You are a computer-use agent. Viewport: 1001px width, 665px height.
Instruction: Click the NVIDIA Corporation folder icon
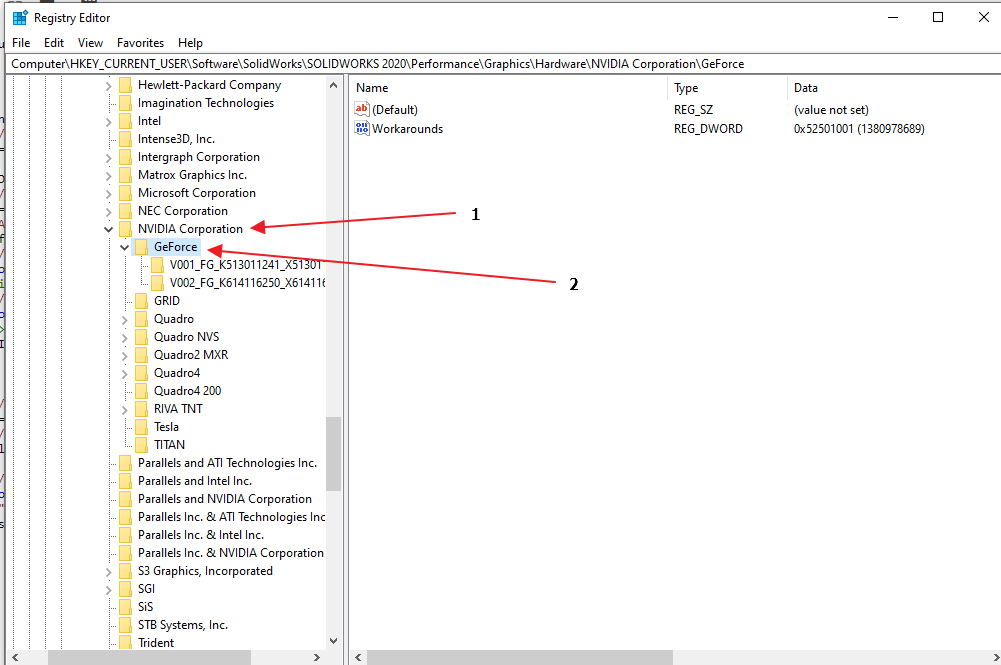[x=125, y=228]
